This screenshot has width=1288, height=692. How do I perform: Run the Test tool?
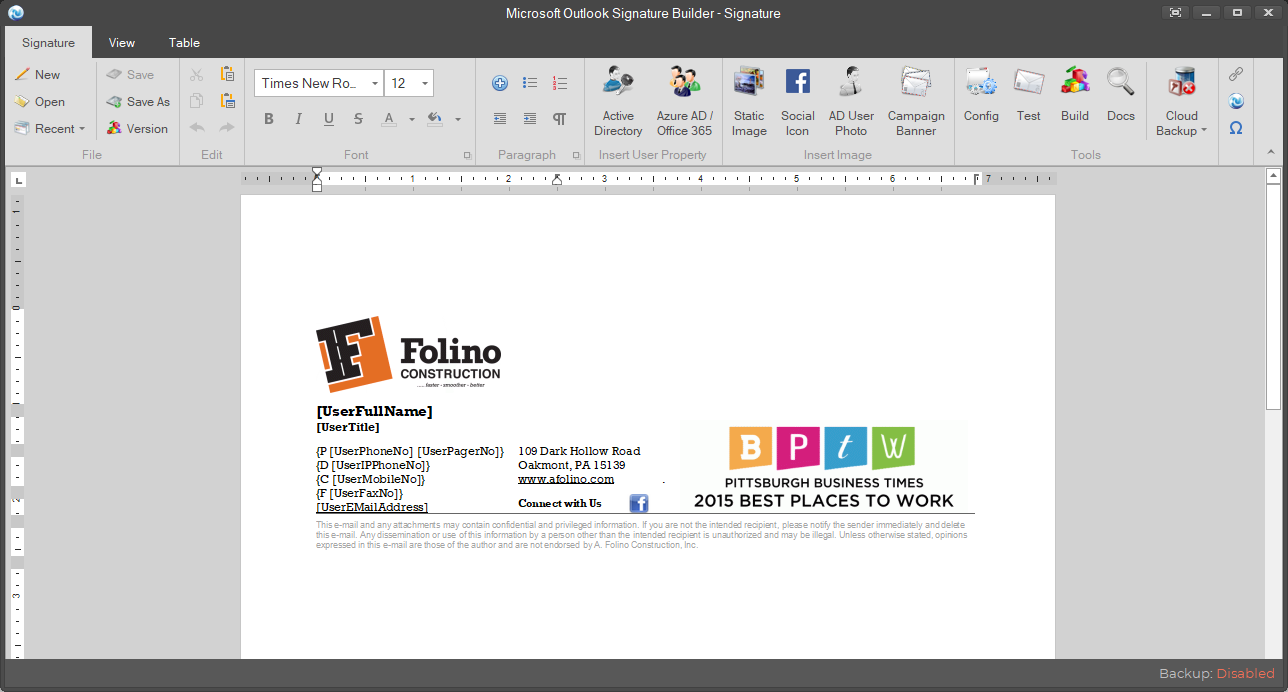(1029, 95)
